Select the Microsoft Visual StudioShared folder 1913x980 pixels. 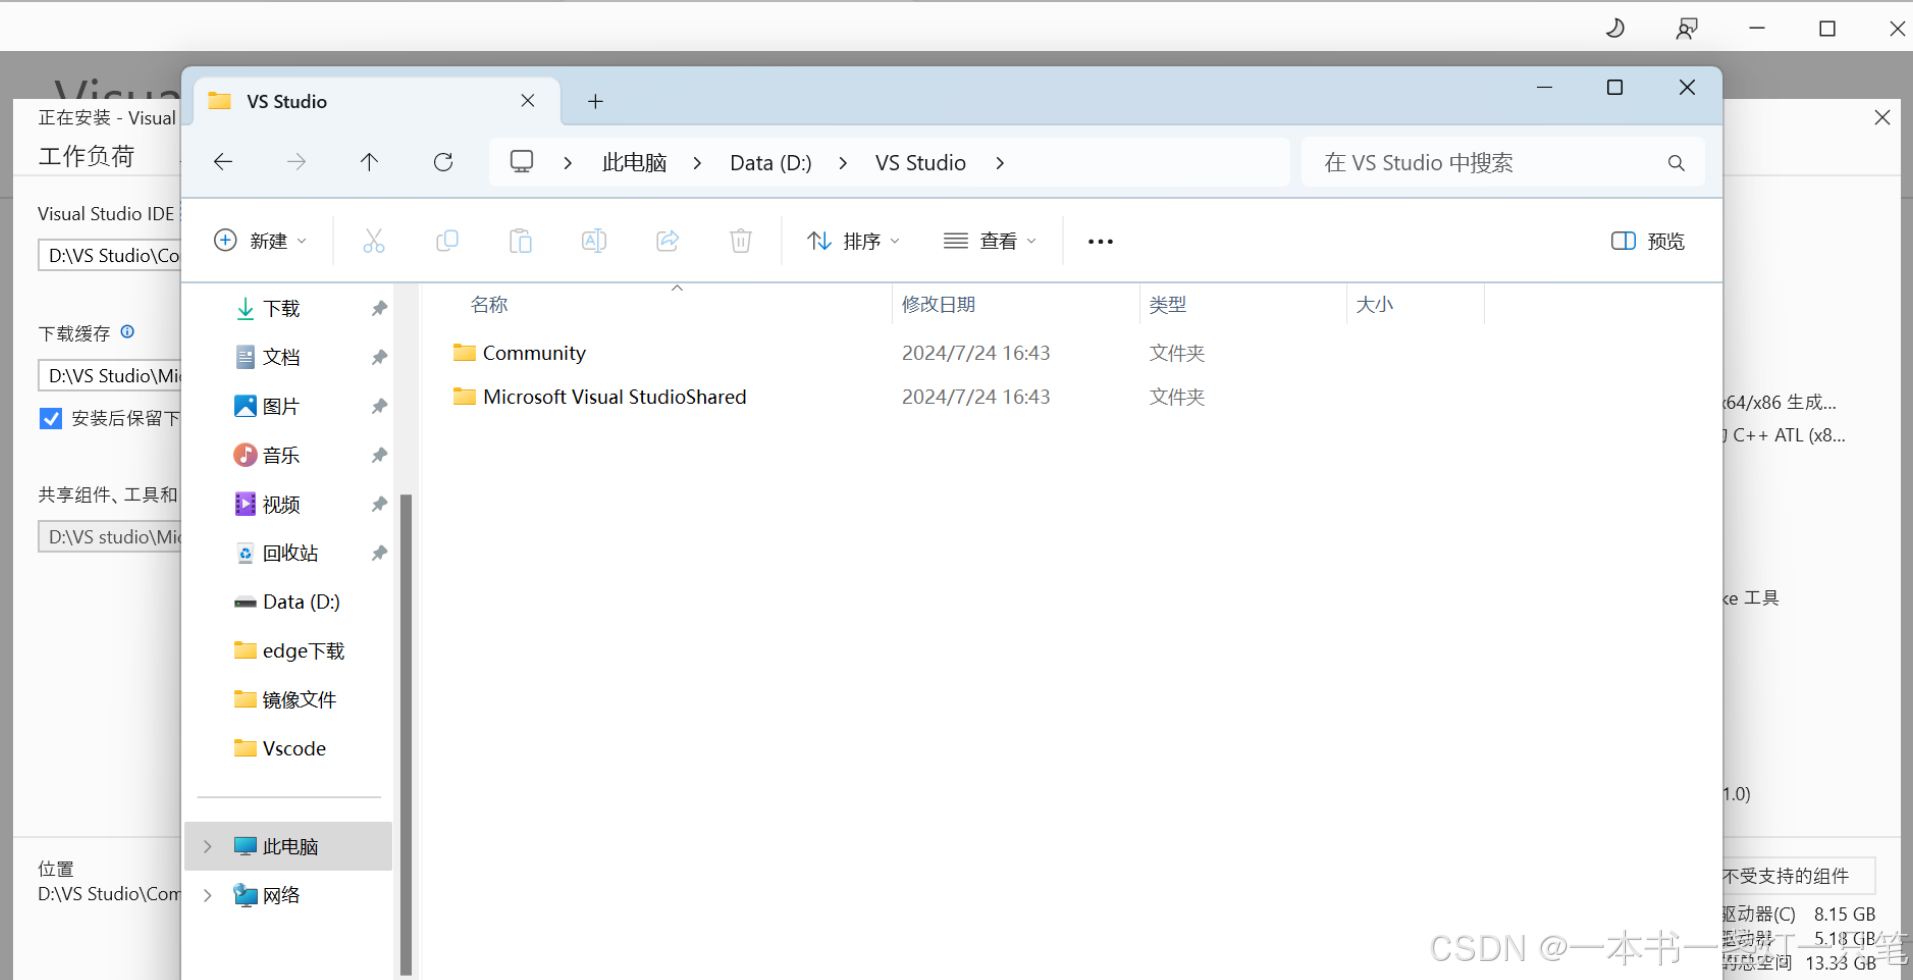(x=614, y=397)
